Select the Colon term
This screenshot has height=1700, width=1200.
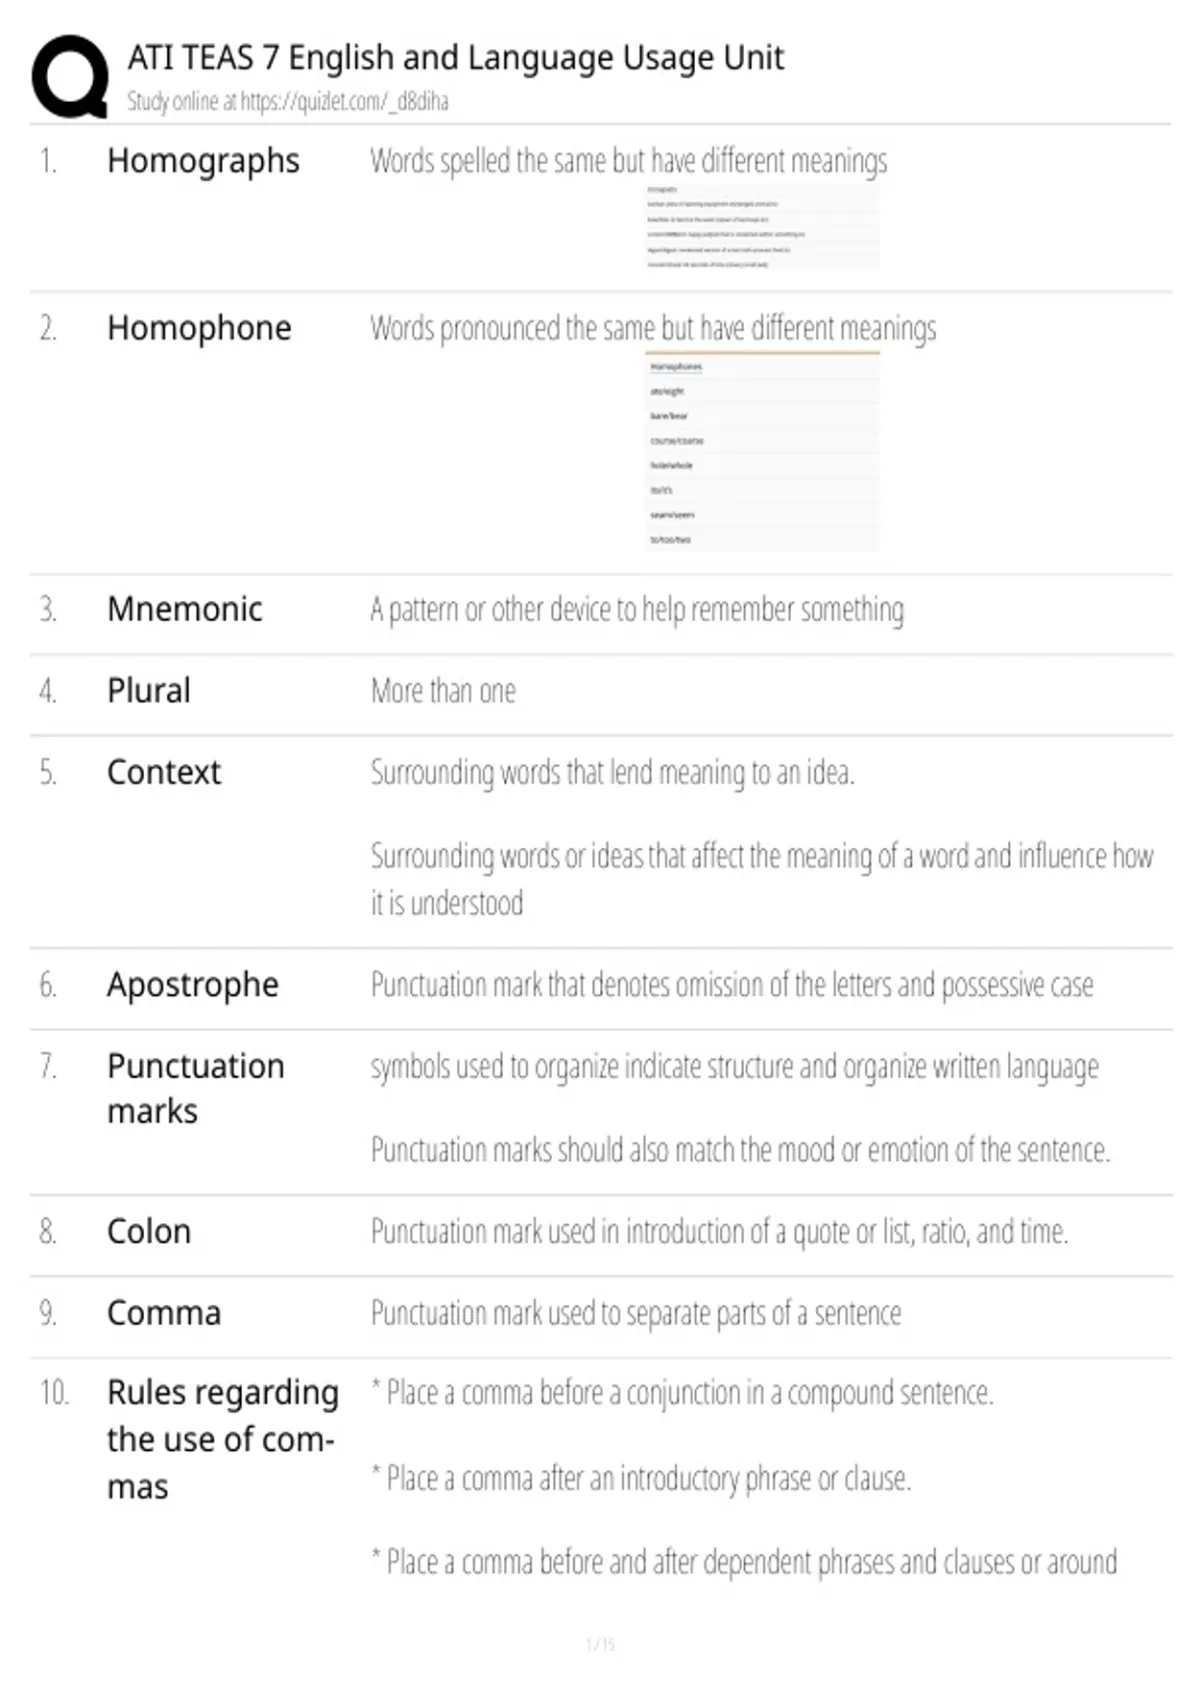(149, 1231)
